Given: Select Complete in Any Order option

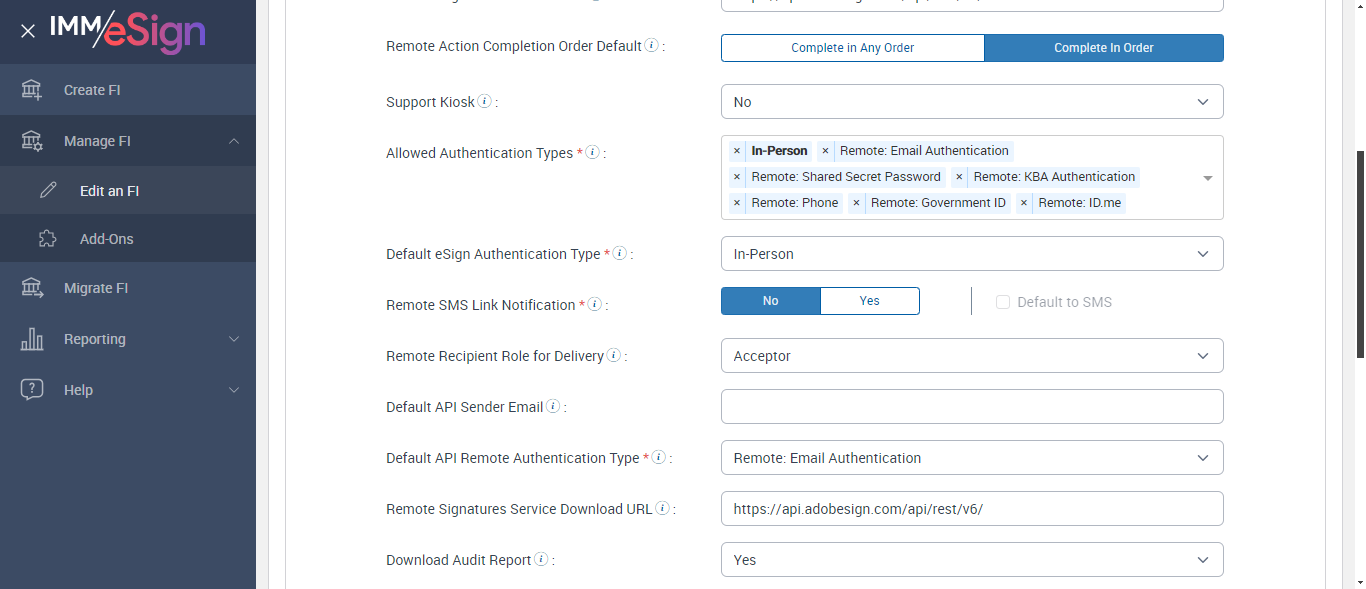Looking at the screenshot, I should click(x=852, y=48).
